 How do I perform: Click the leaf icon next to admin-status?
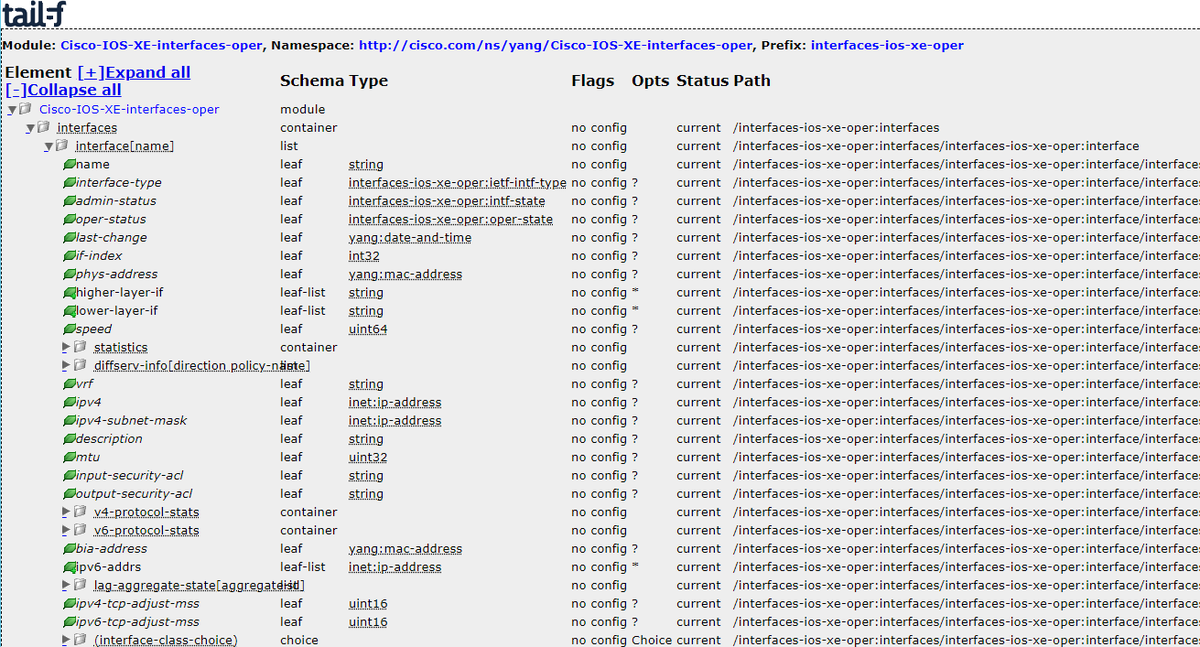point(69,201)
